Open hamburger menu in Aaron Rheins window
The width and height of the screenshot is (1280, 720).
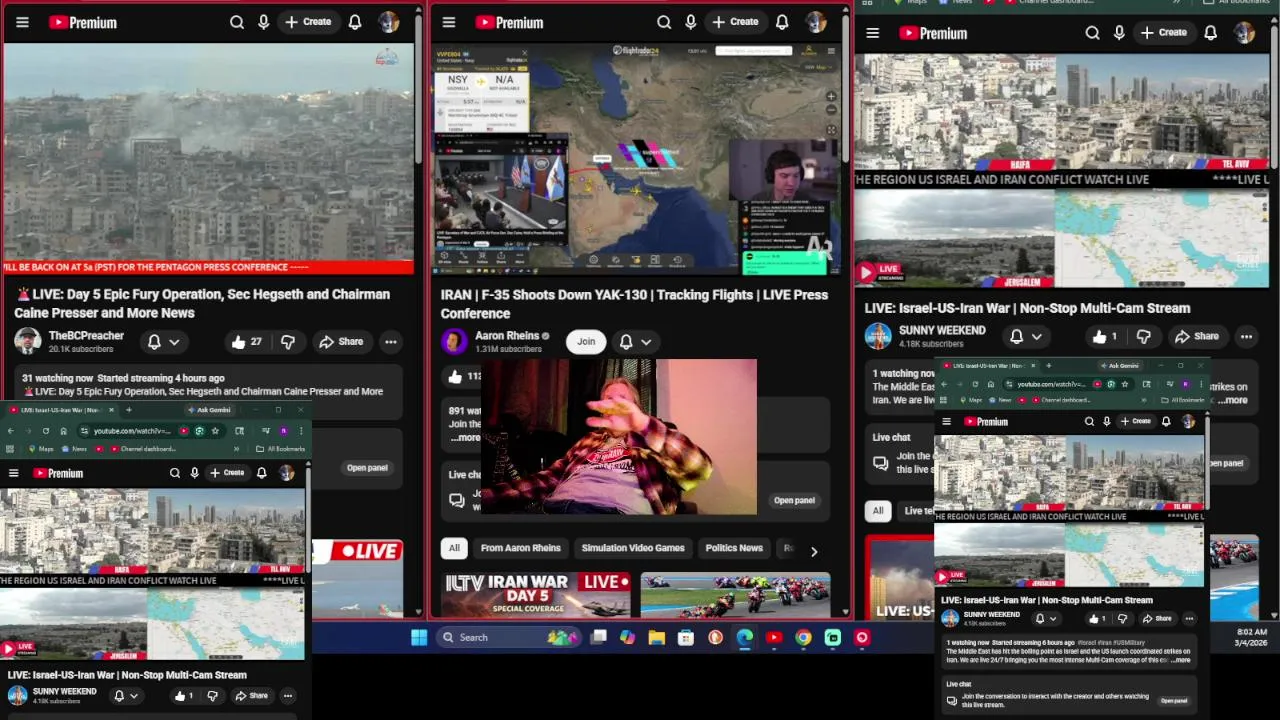449,22
